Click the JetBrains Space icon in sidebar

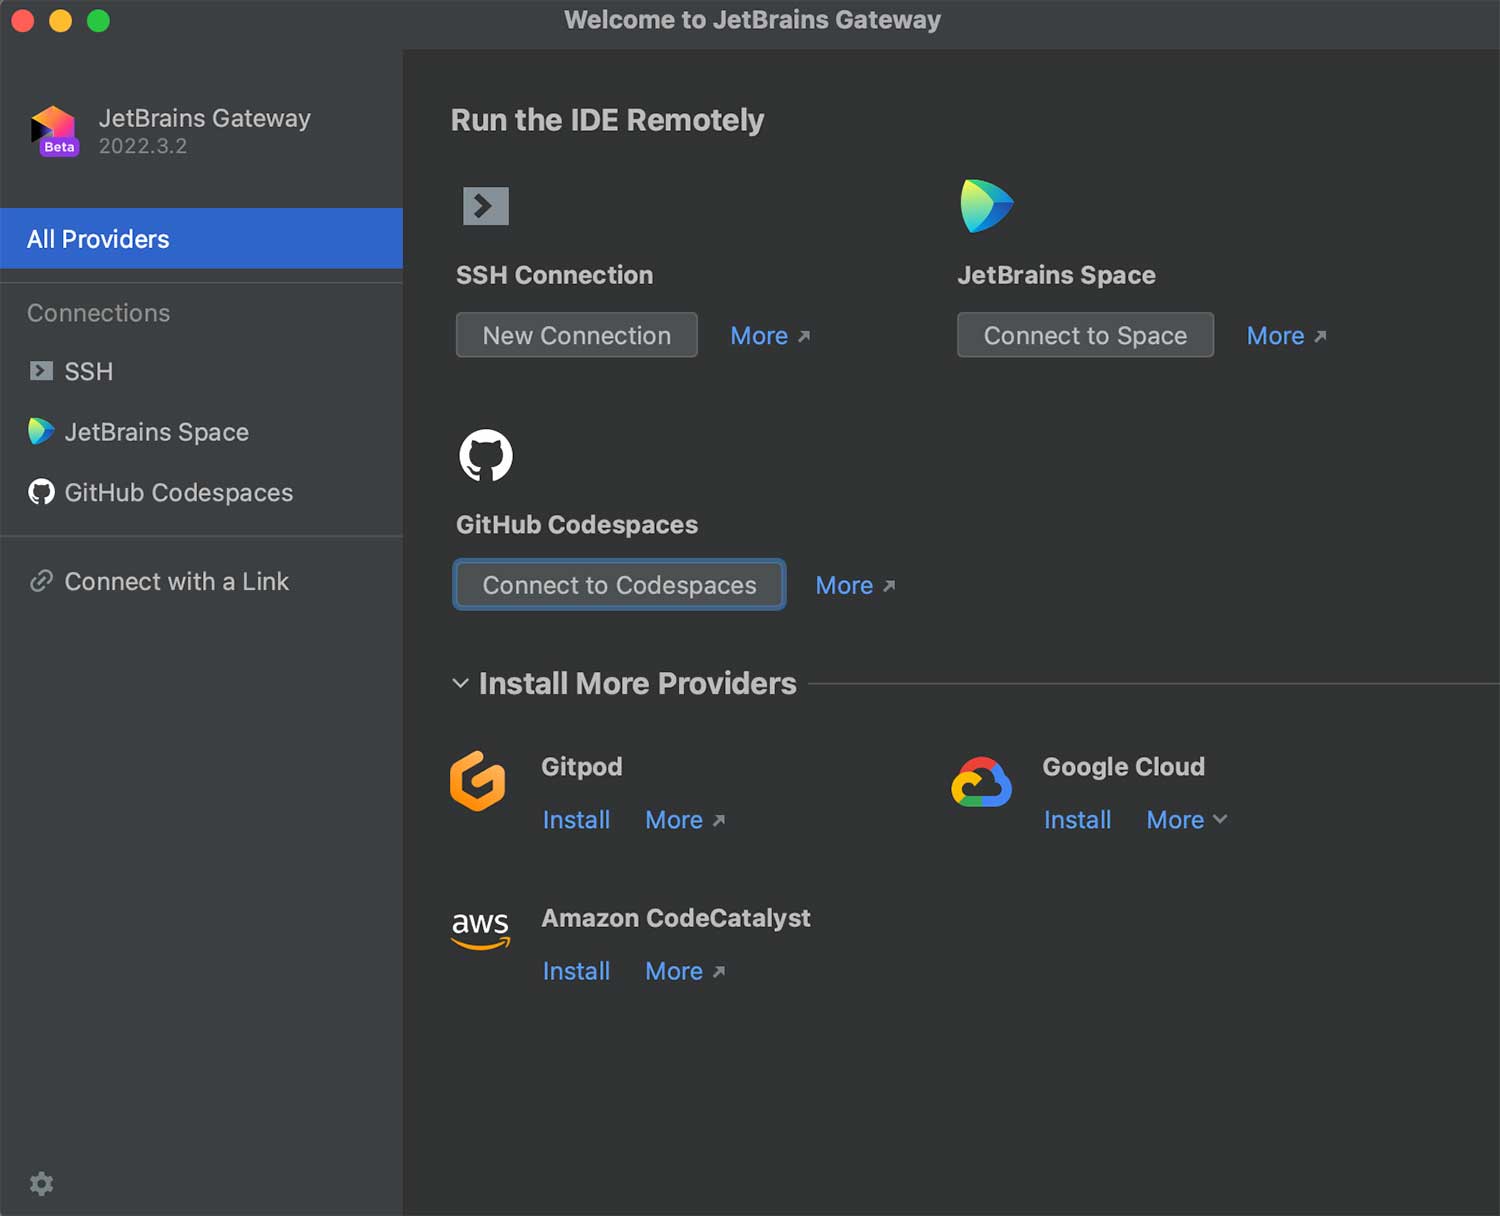tap(41, 432)
